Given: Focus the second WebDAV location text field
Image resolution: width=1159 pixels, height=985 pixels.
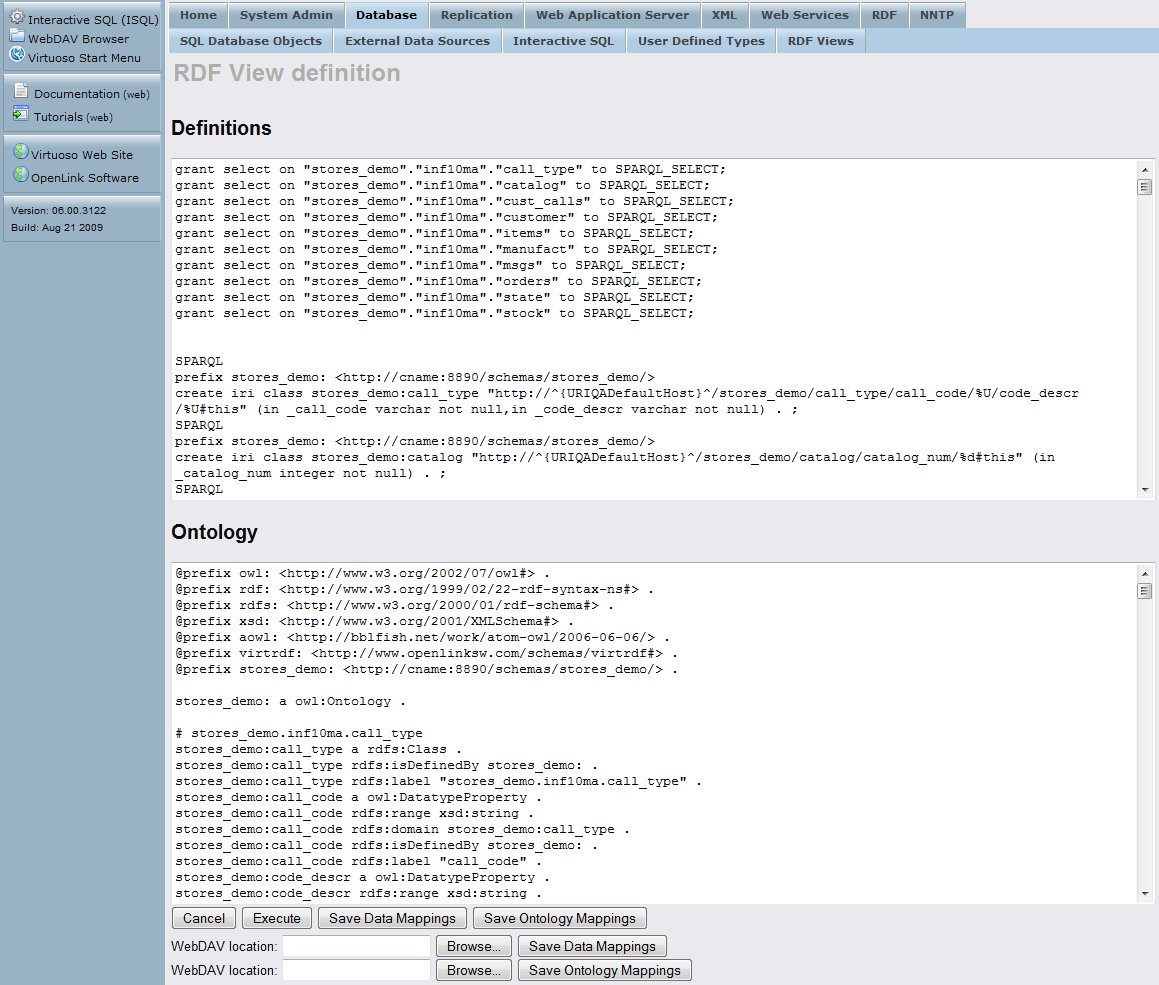Looking at the screenshot, I should [356, 970].
